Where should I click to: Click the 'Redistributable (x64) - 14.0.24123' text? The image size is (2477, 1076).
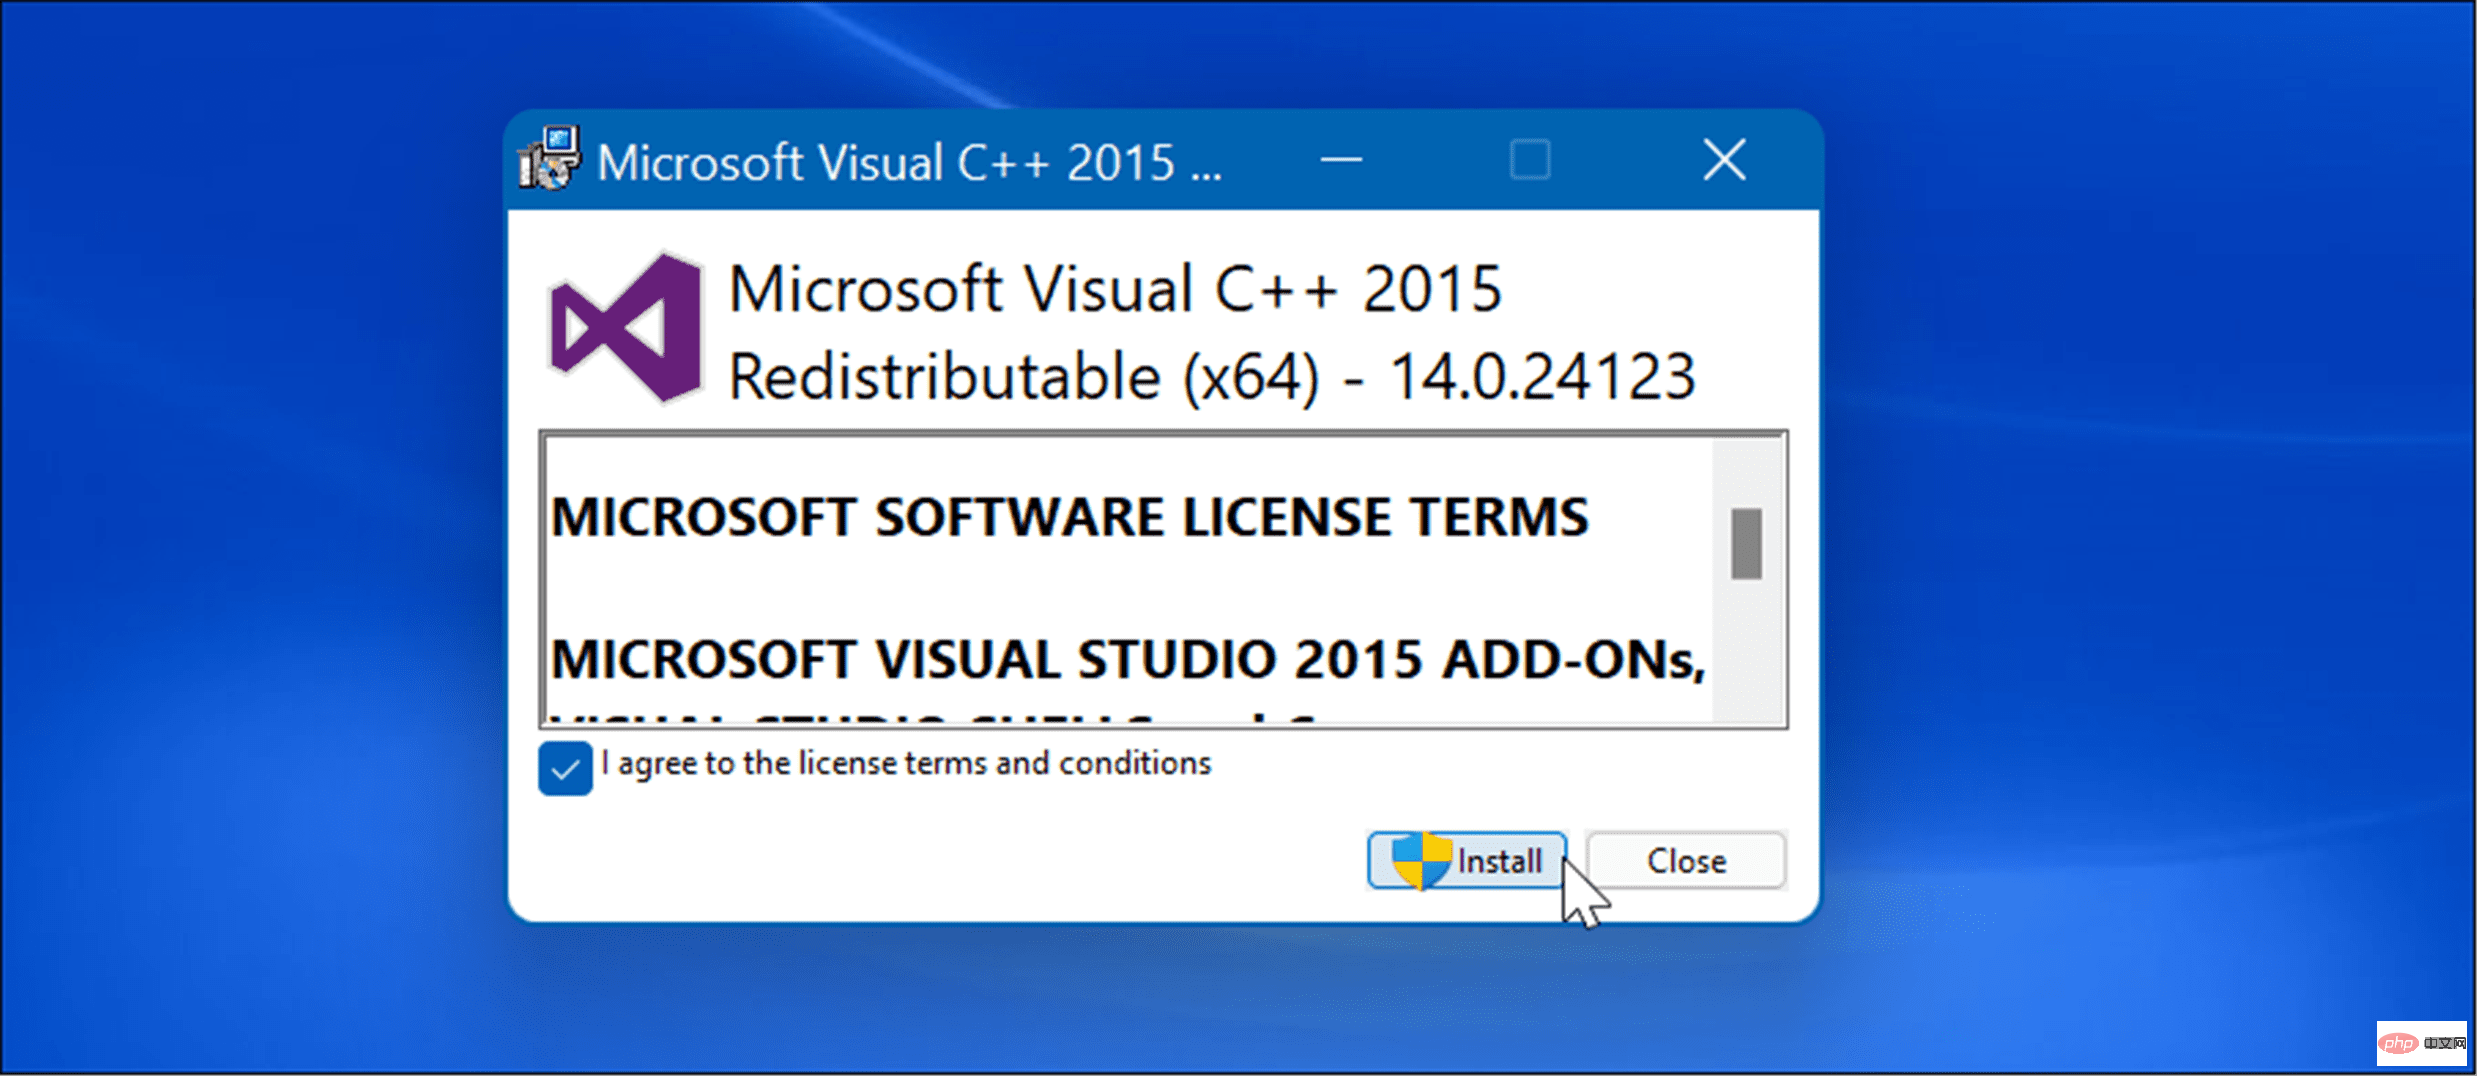[x=1212, y=377]
